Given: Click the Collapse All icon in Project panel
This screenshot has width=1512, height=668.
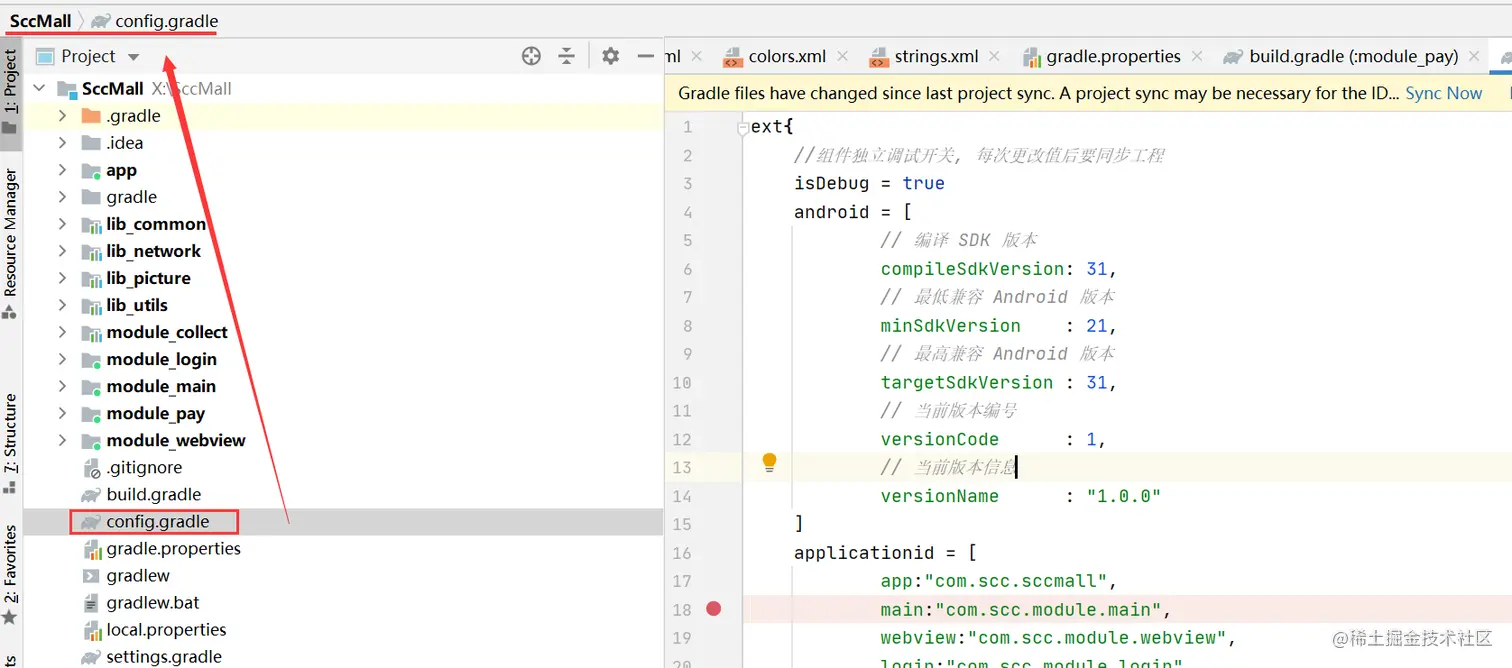Looking at the screenshot, I should (x=567, y=57).
